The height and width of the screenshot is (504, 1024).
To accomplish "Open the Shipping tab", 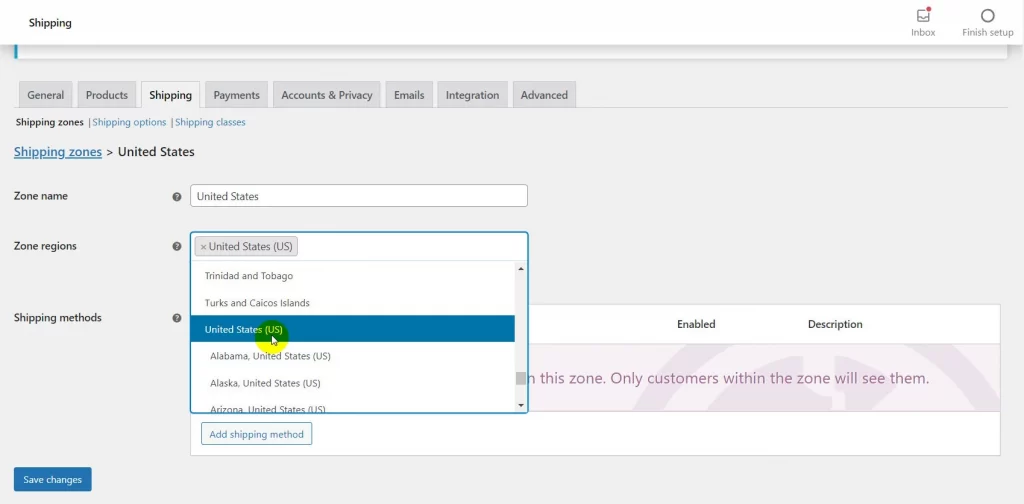I will 170,95.
